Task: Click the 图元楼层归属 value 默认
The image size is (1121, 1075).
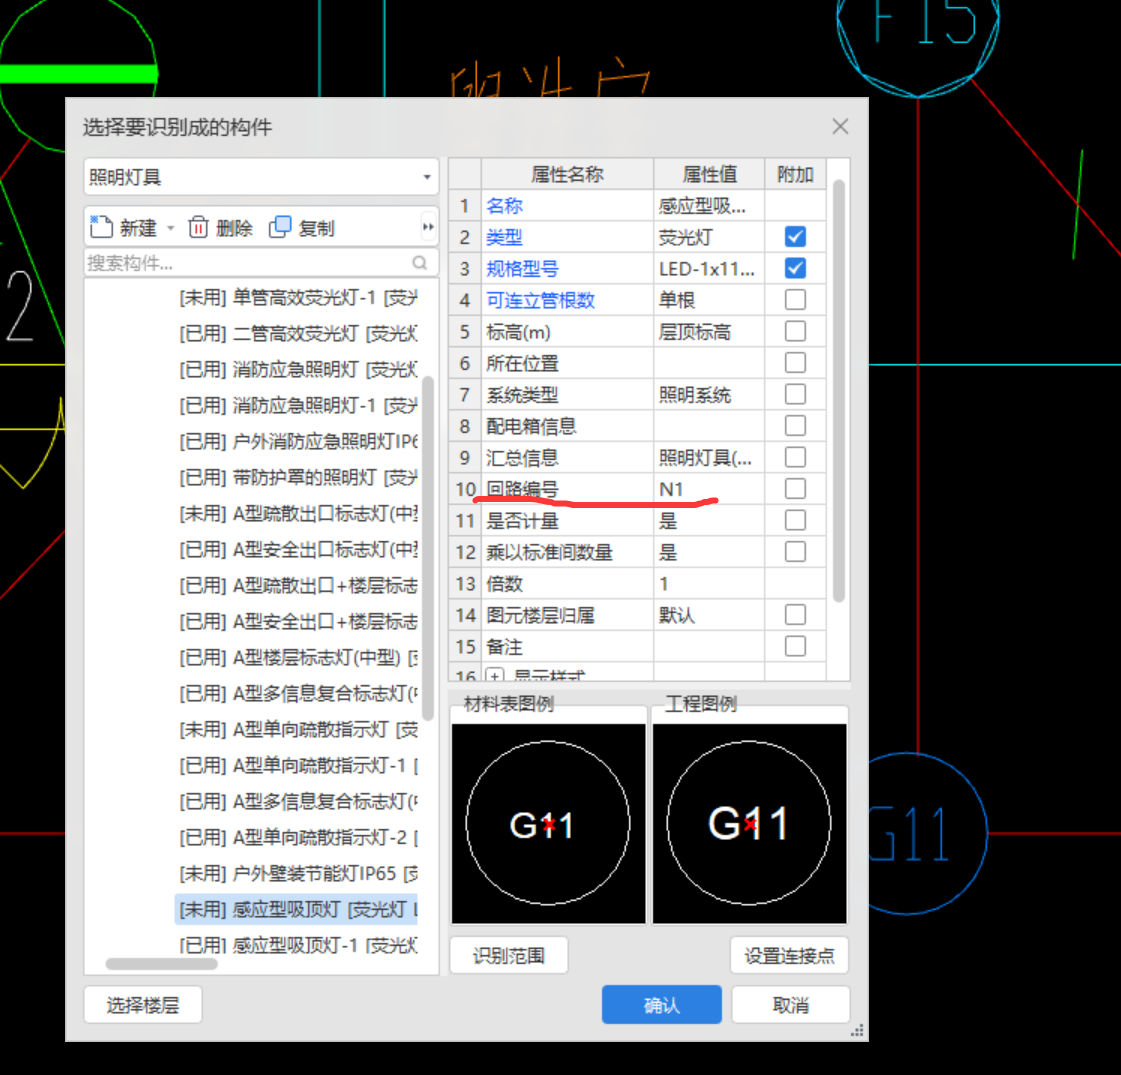Action: click(676, 615)
